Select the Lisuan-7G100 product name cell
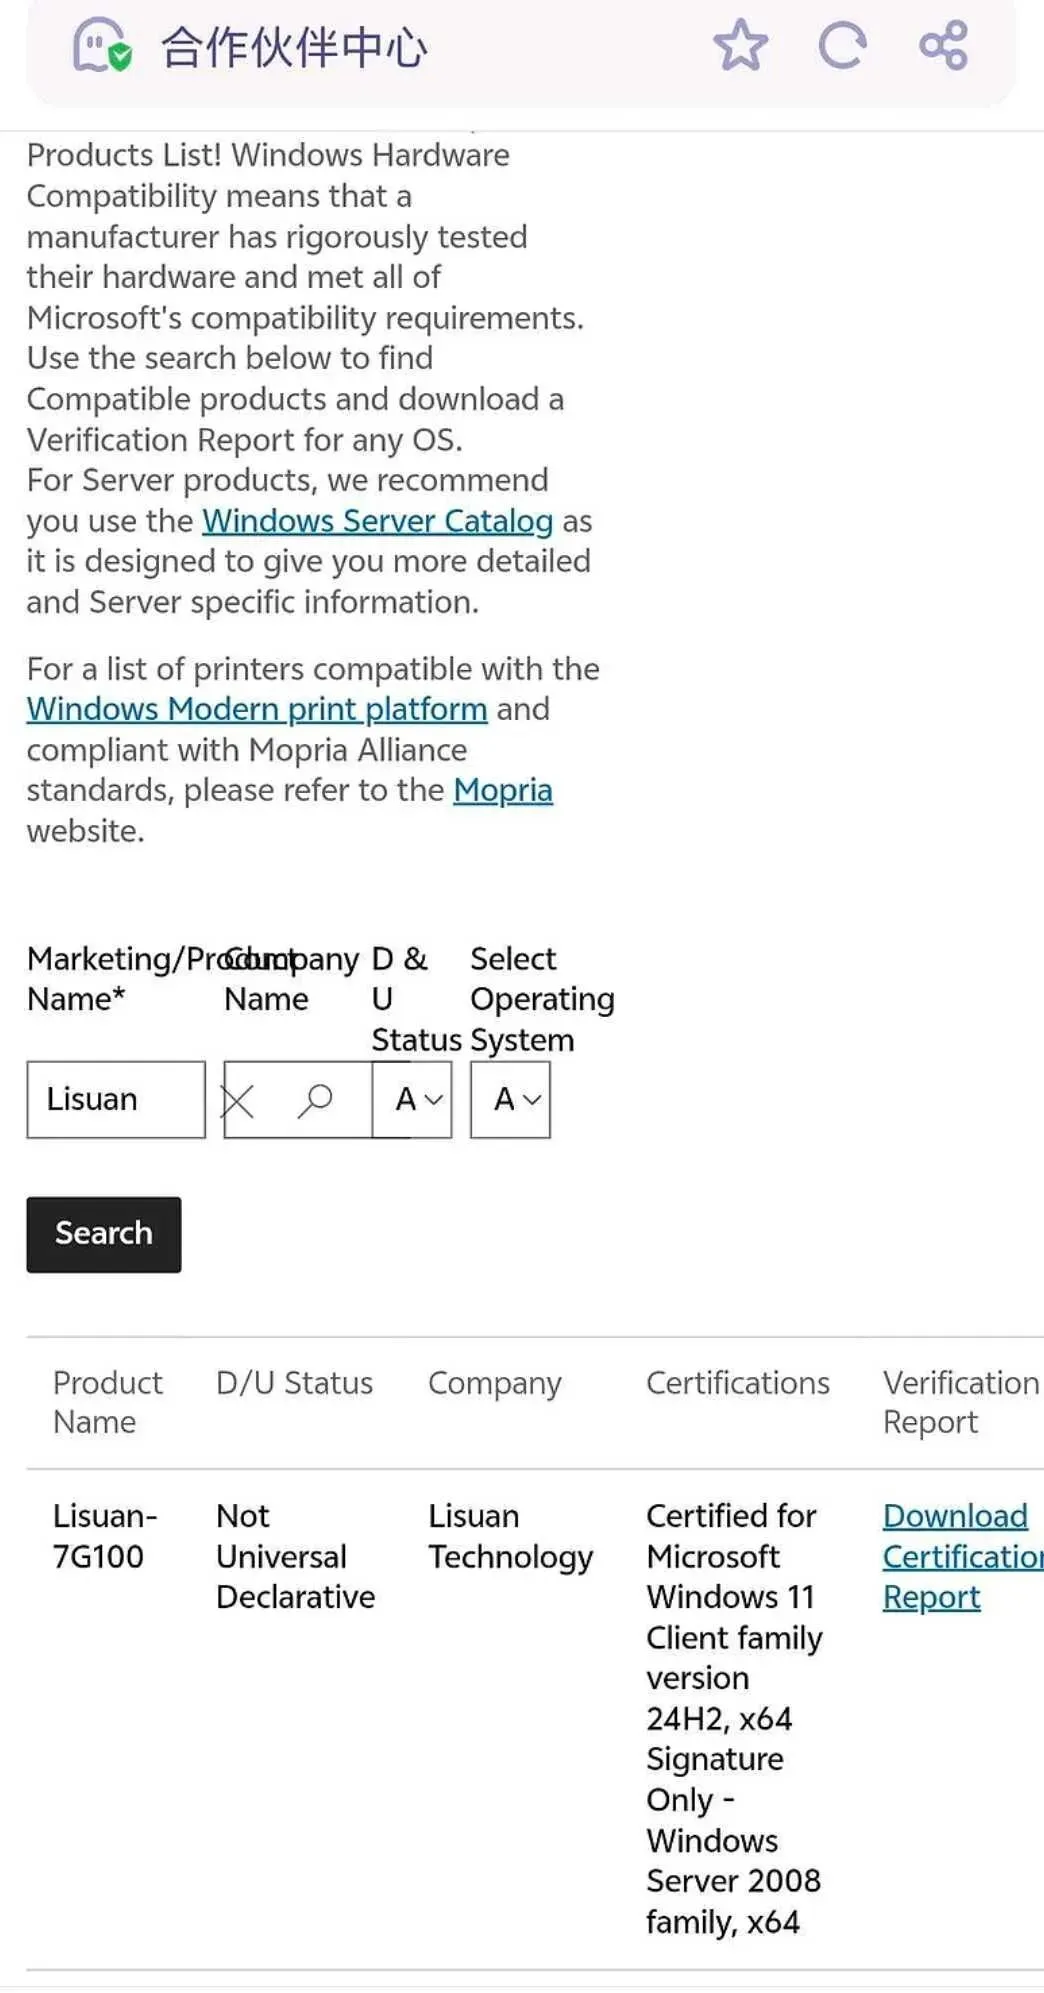1044x1993 pixels. tap(104, 1536)
